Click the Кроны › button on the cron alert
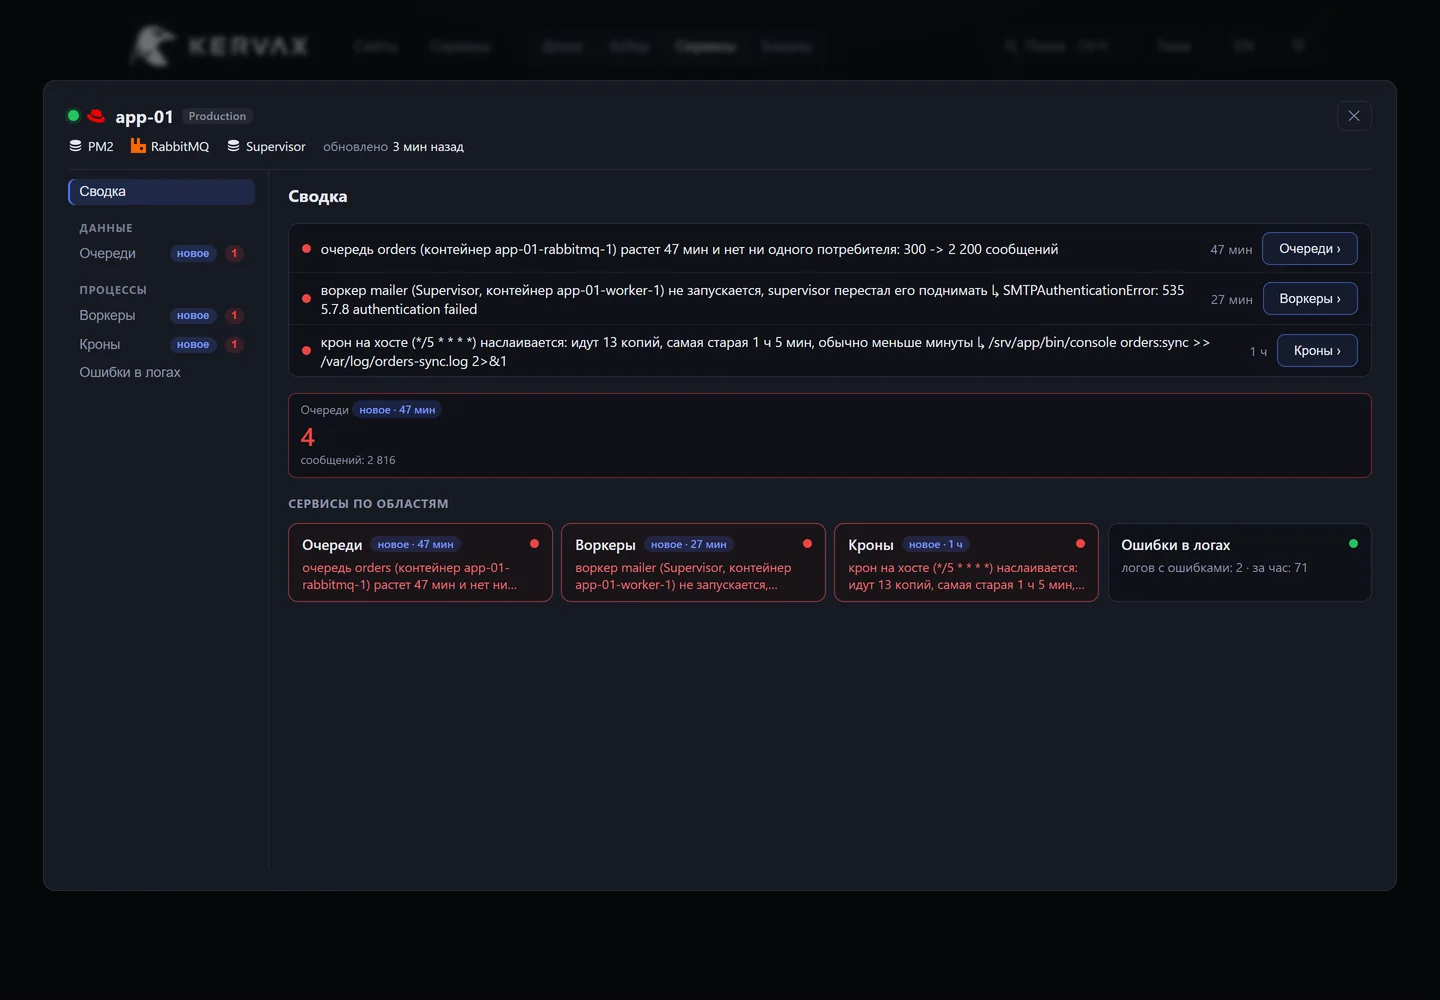 coord(1317,351)
